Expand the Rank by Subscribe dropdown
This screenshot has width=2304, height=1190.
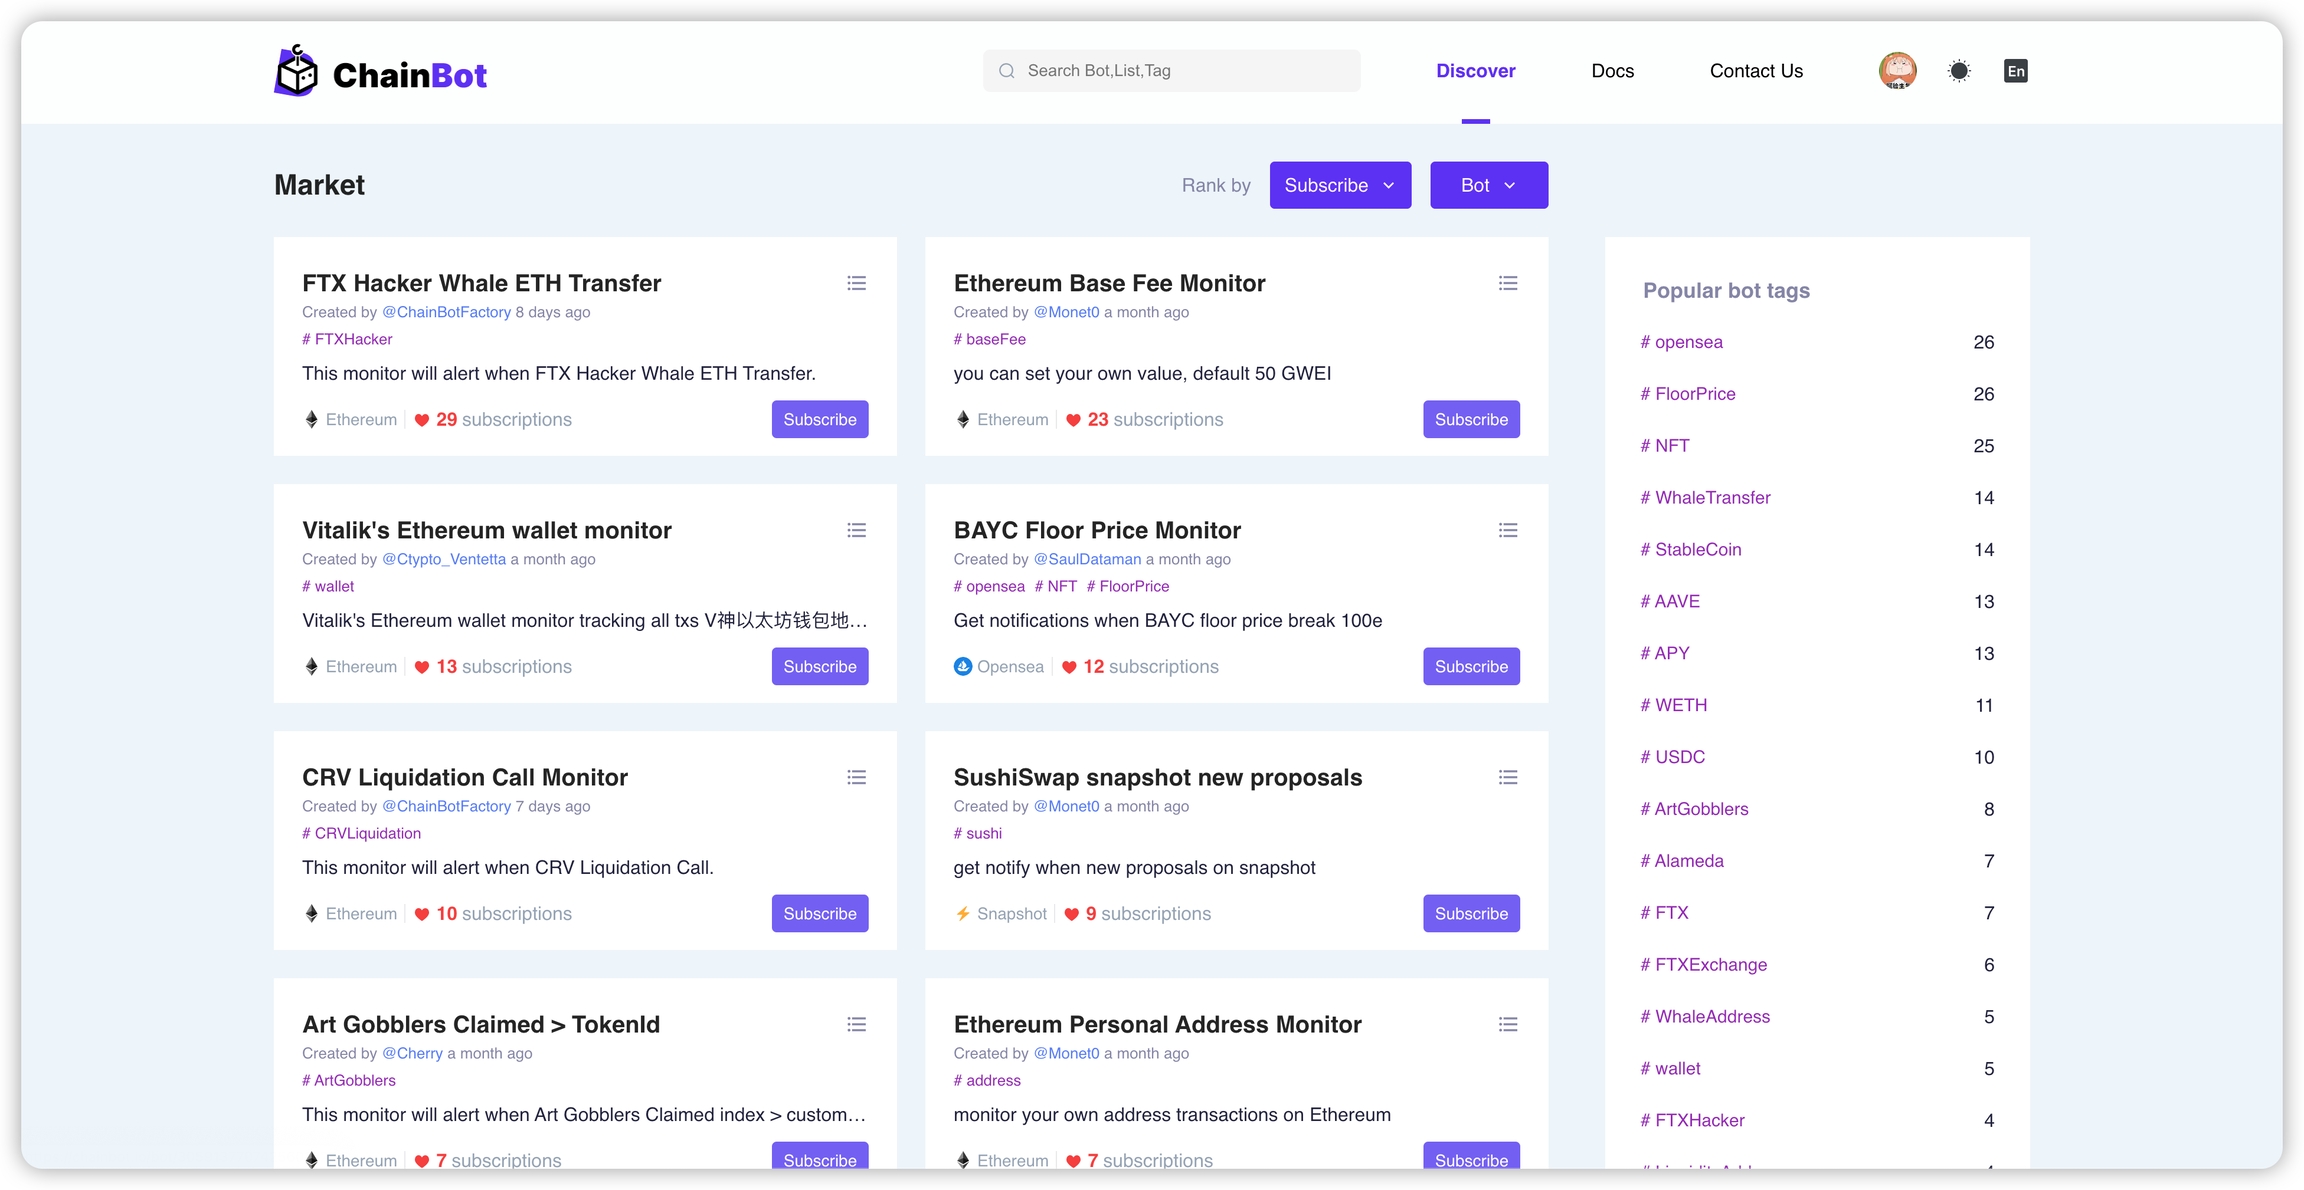pos(1340,185)
